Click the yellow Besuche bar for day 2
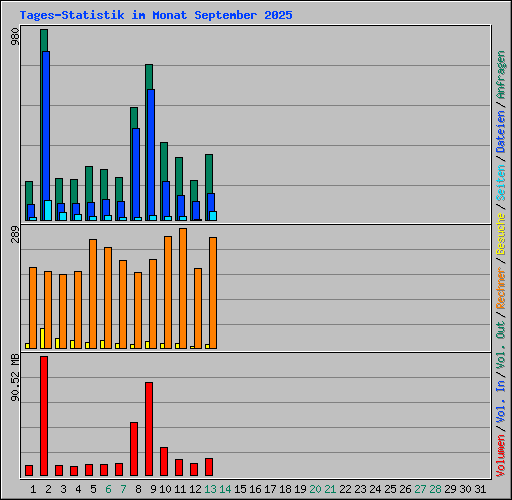 tap(42, 338)
